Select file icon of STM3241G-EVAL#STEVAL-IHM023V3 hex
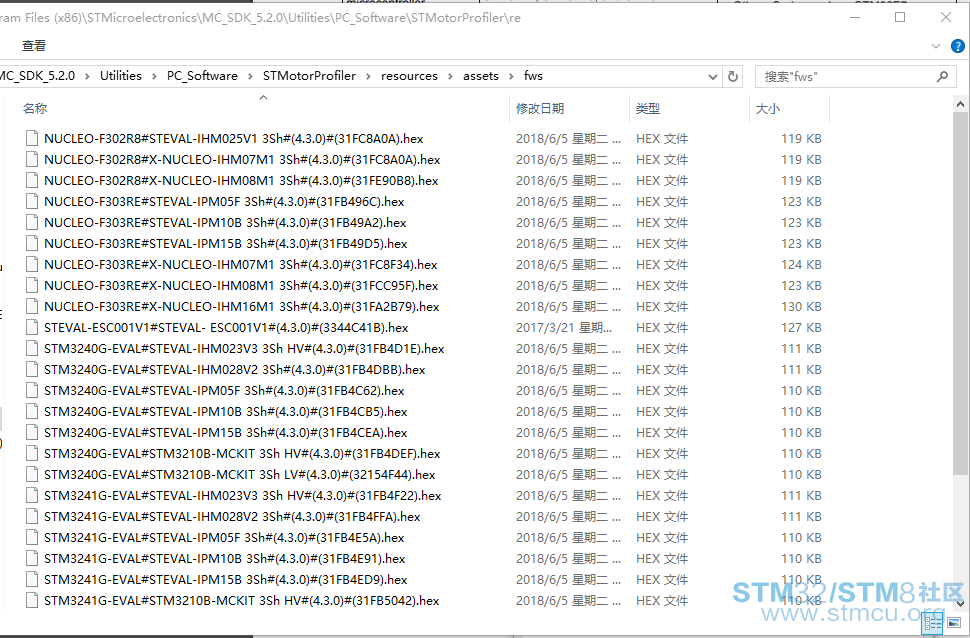 pyautogui.click(x=32, y=496)
